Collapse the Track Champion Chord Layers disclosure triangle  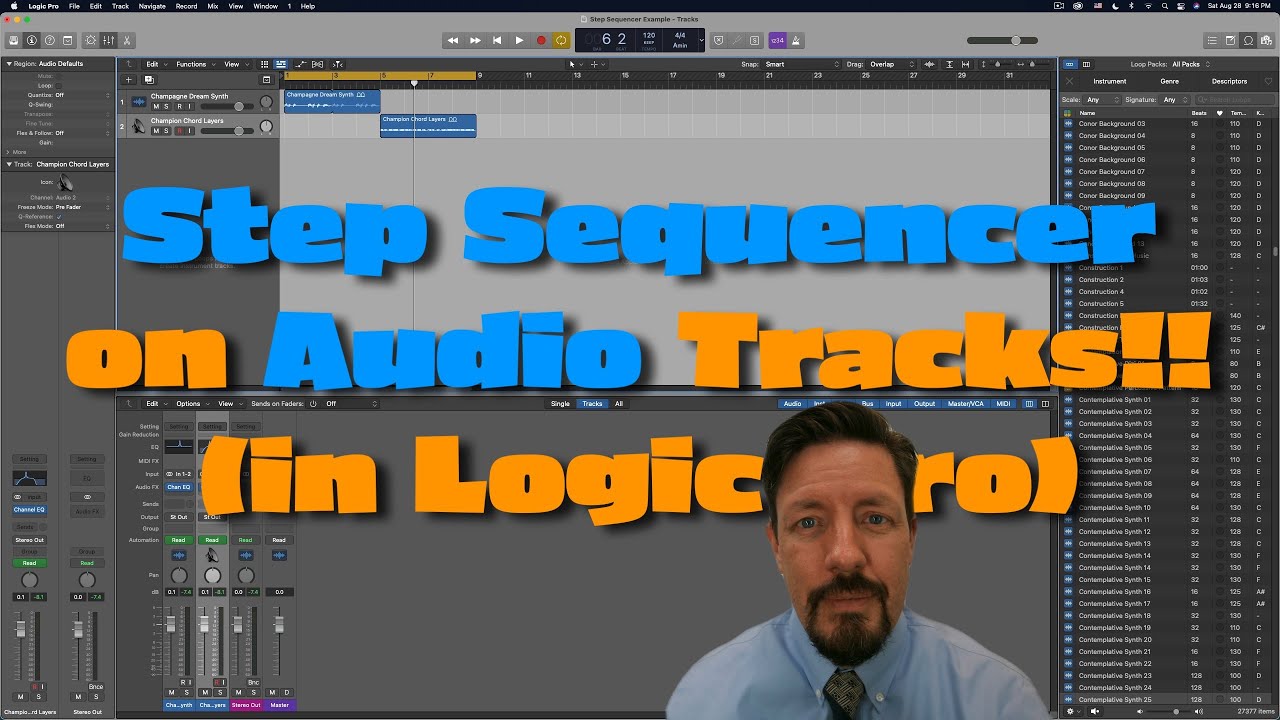(x=8, y=164)
